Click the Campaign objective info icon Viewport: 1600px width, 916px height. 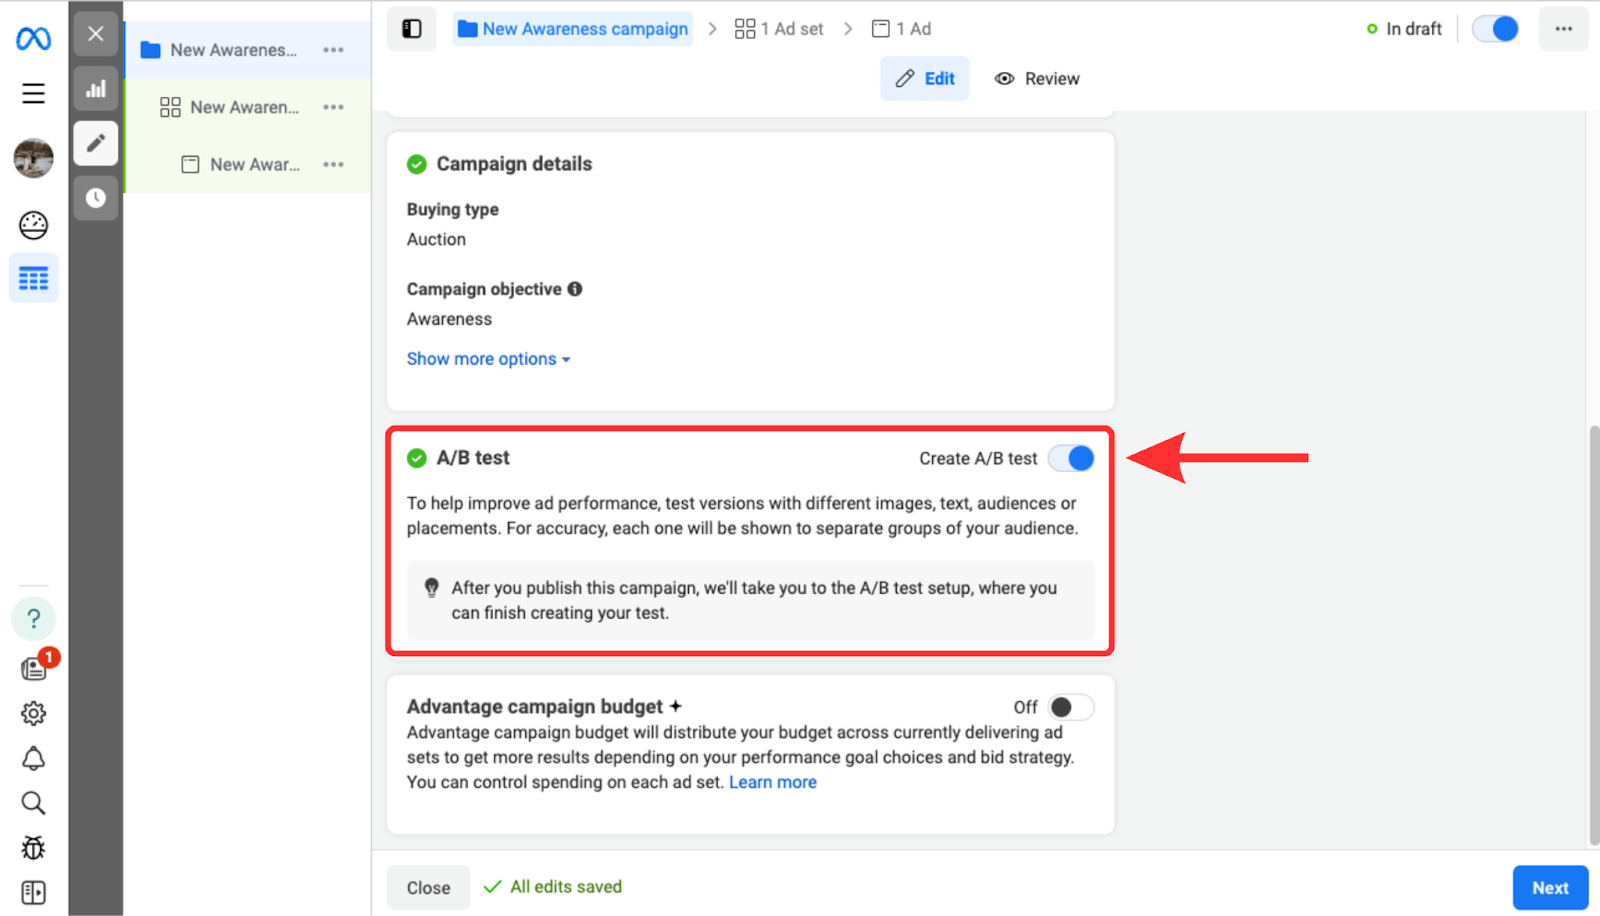[575, 289]
